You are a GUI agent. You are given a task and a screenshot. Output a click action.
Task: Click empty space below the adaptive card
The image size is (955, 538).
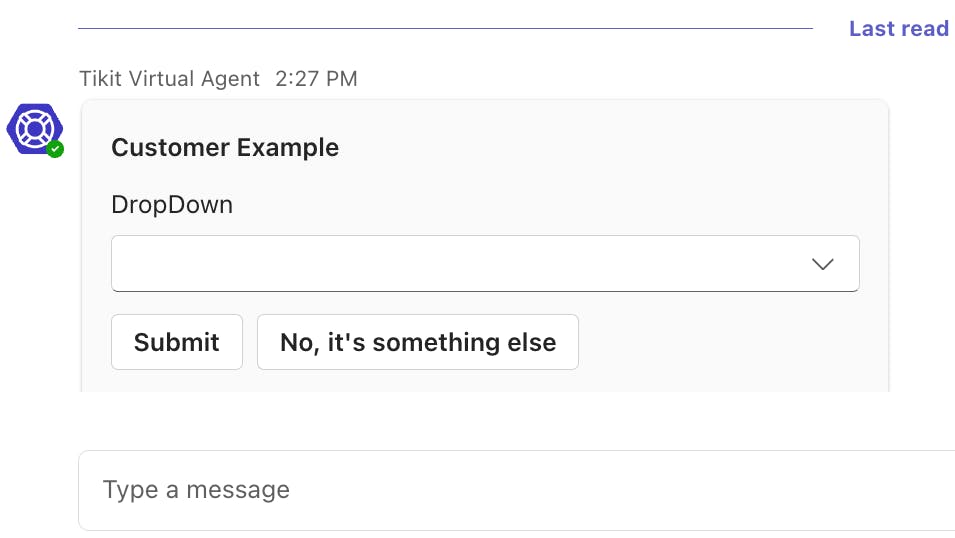pos(480,420)
